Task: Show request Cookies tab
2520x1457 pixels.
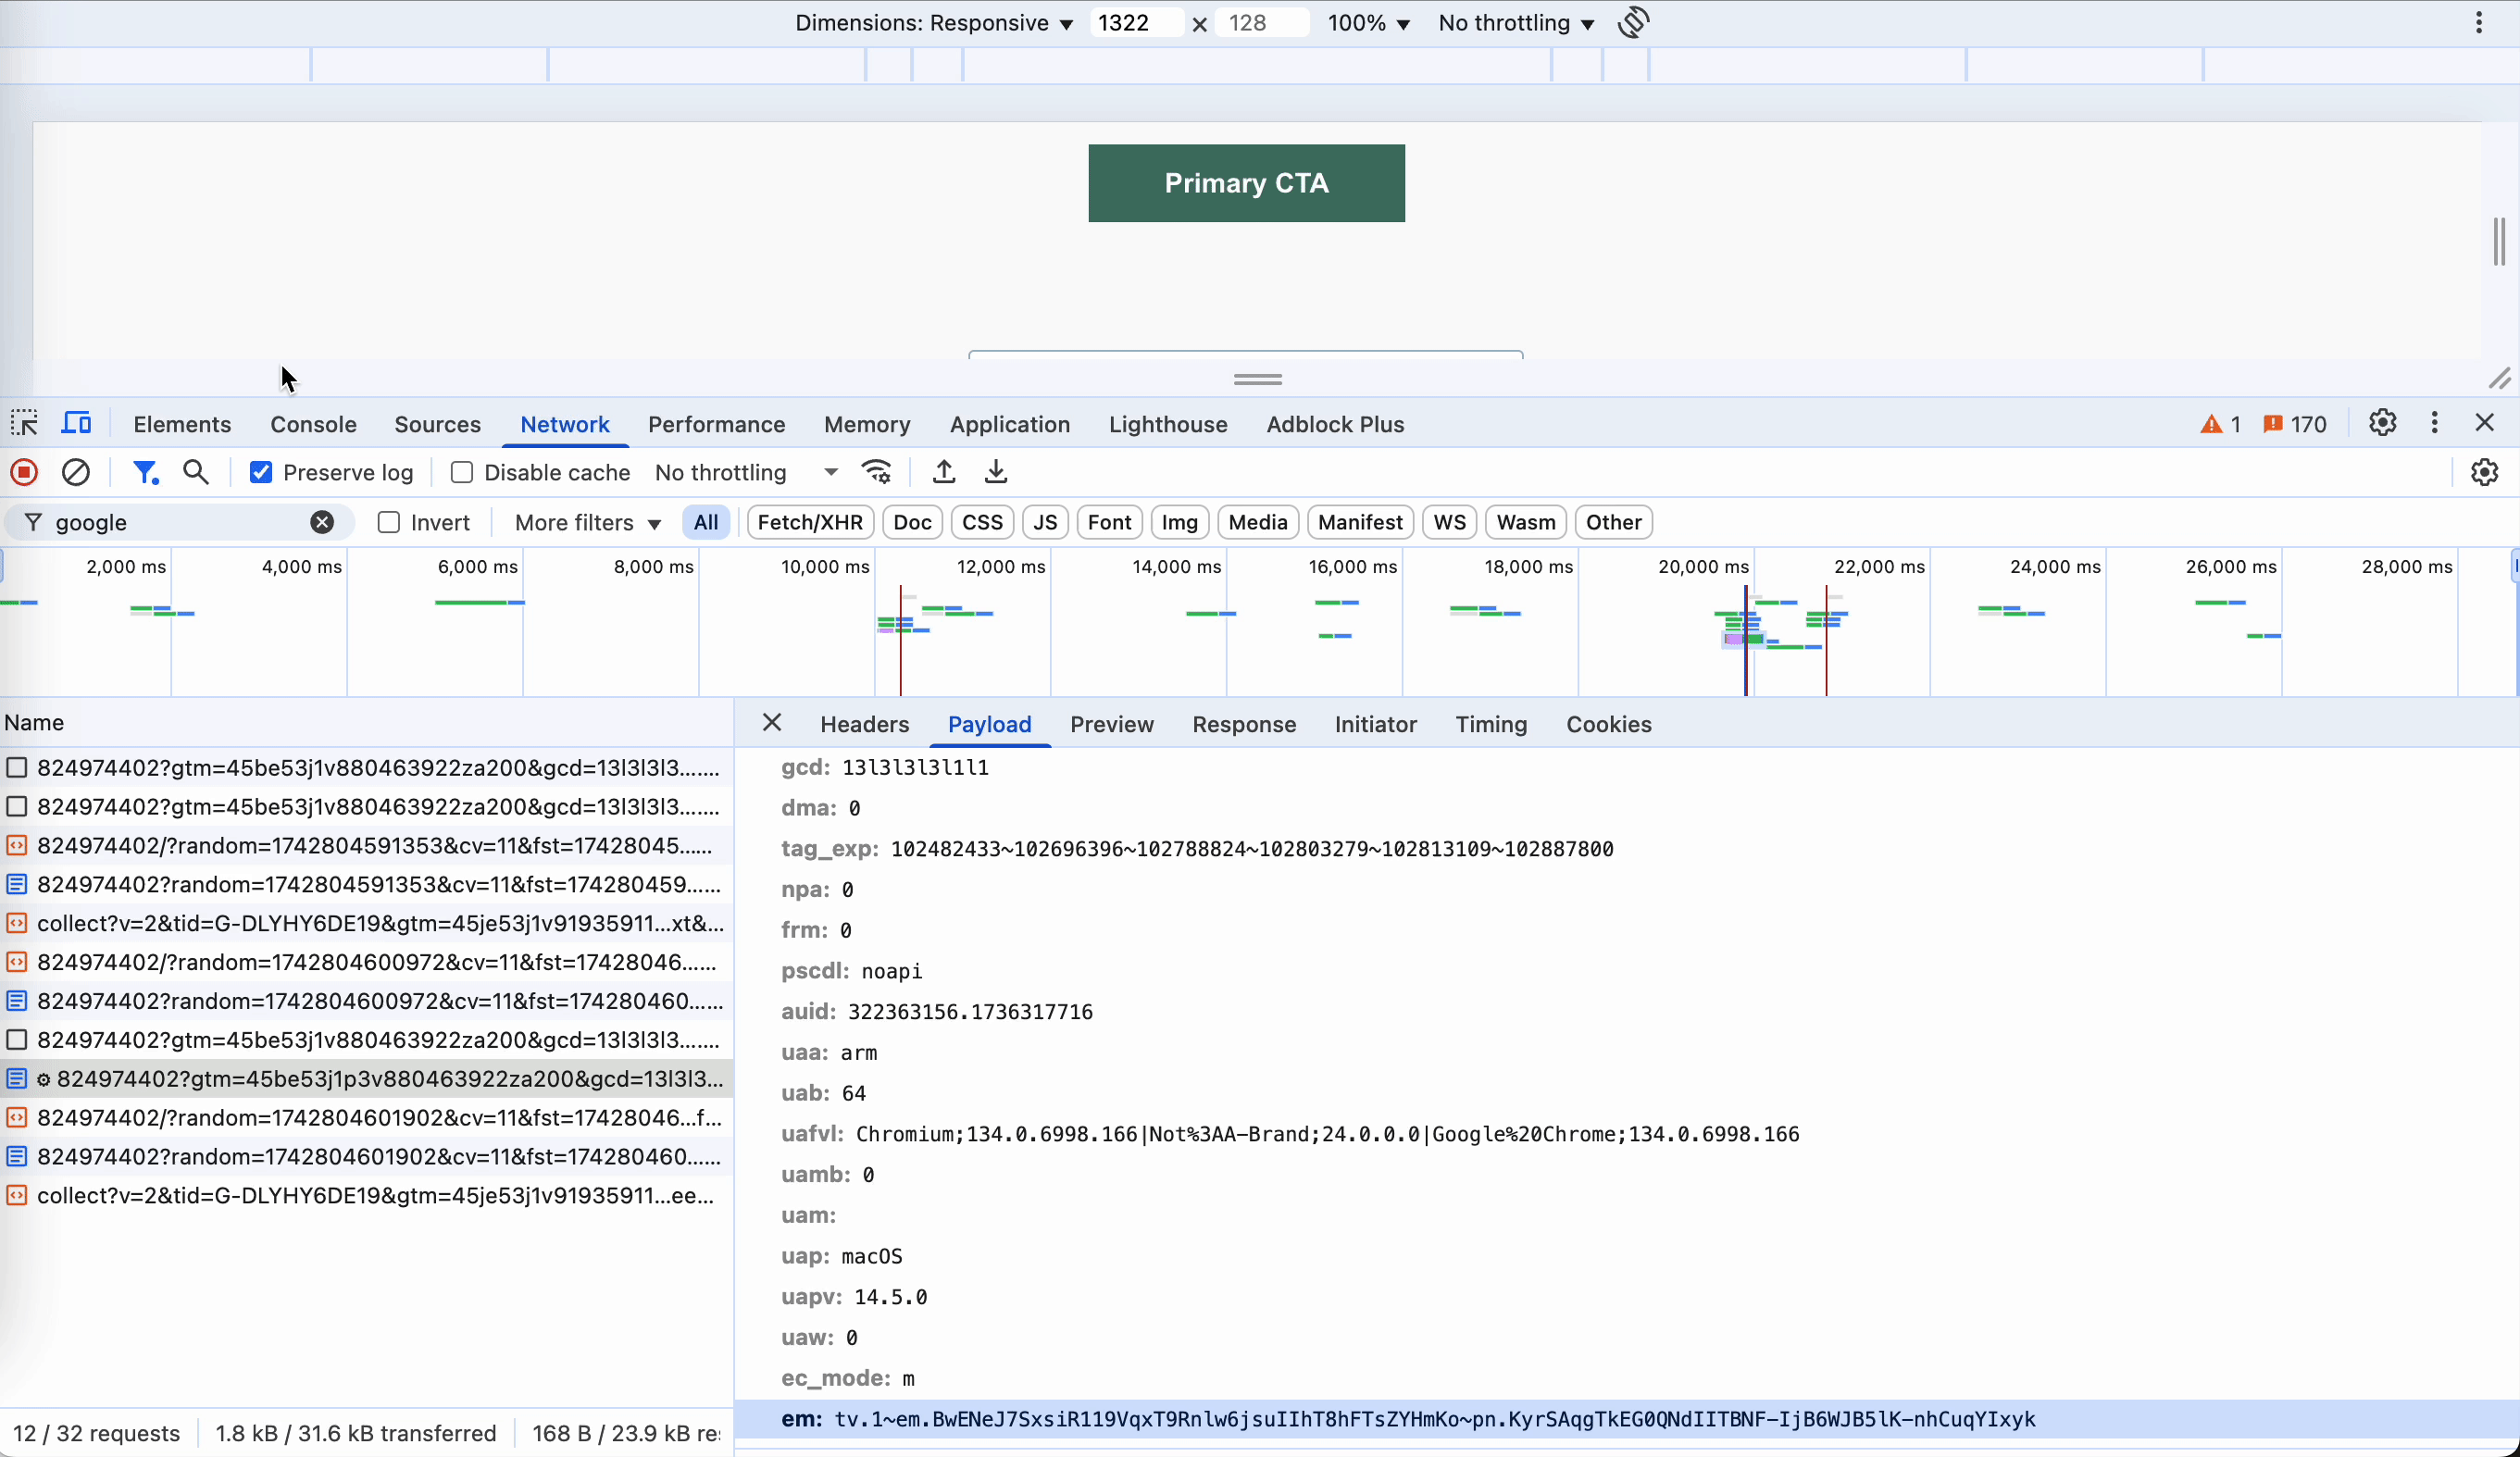Action: [1608, 724]
